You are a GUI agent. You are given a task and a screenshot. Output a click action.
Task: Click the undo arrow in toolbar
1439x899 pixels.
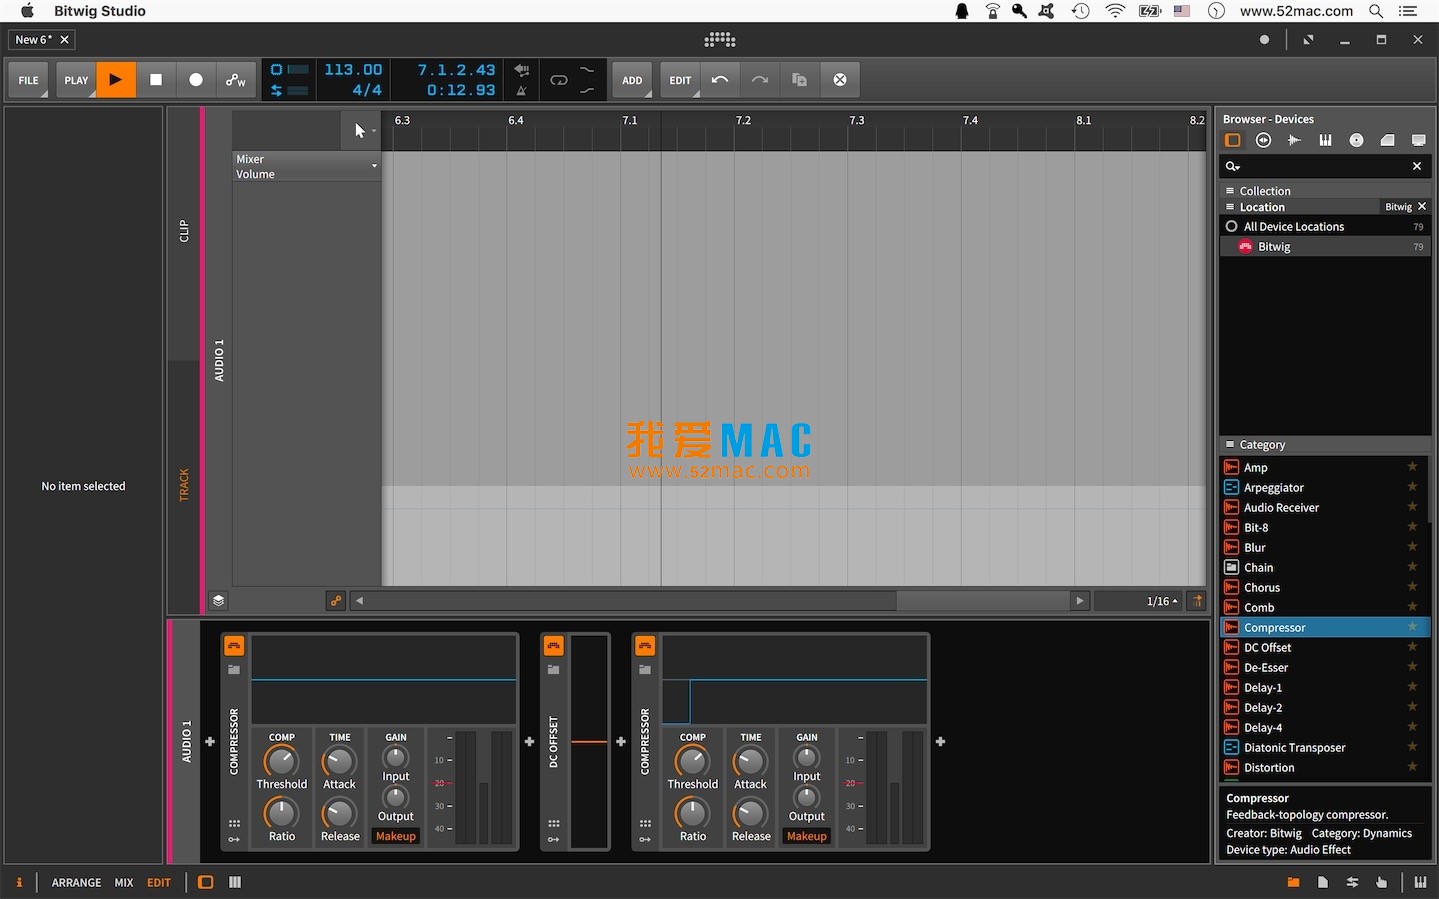pyautogui.click(x=720, y=80)
